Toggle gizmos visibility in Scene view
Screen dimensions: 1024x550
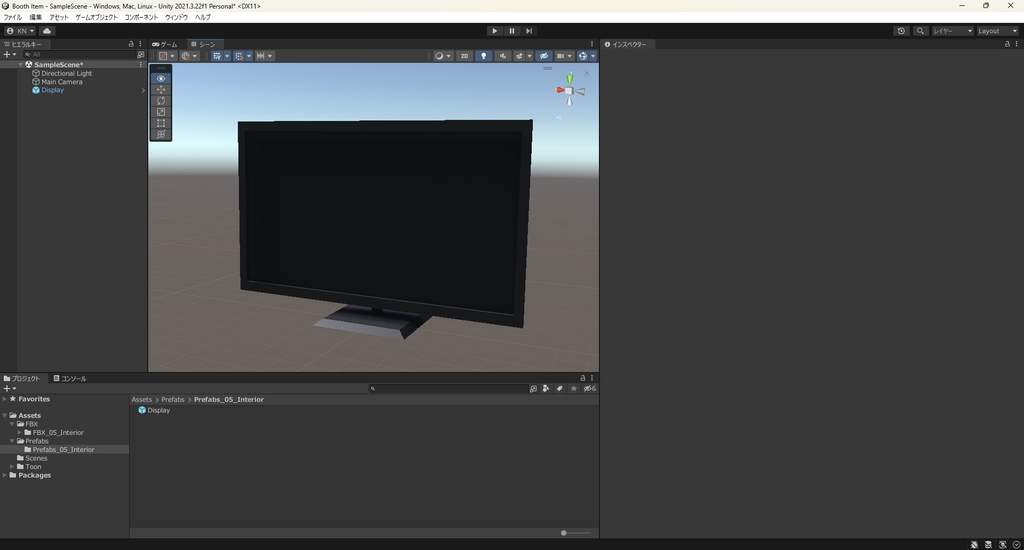click(x=583, y=56)
